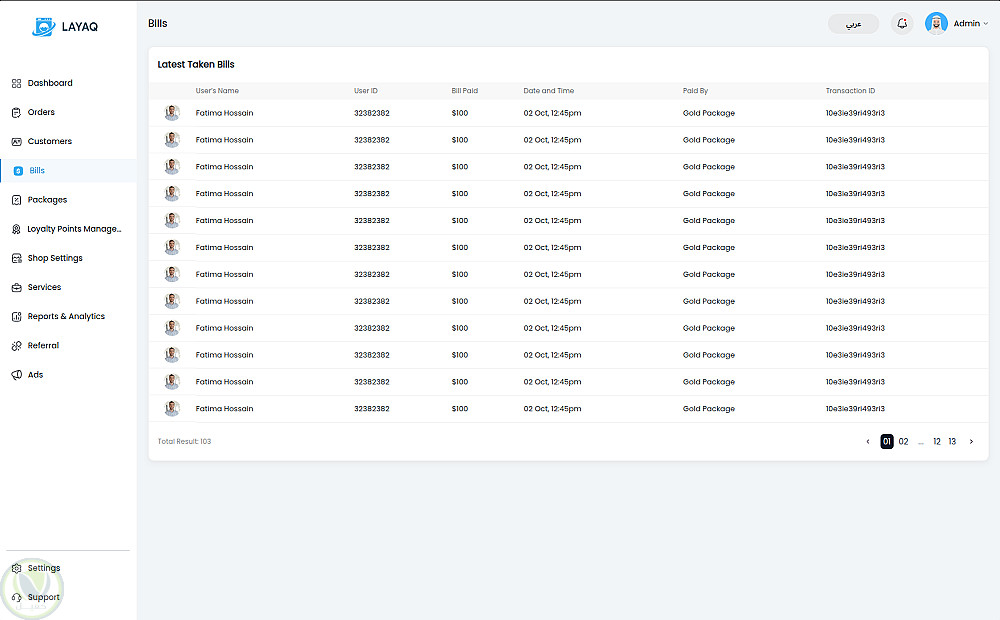Click the Support headset icon

(17, 598)
